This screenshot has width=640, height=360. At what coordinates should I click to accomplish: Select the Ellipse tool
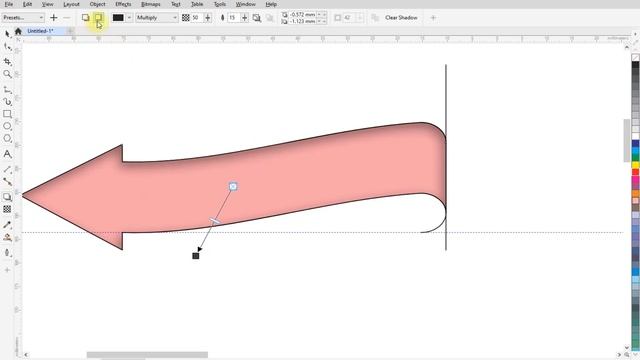tap(7, 126)
